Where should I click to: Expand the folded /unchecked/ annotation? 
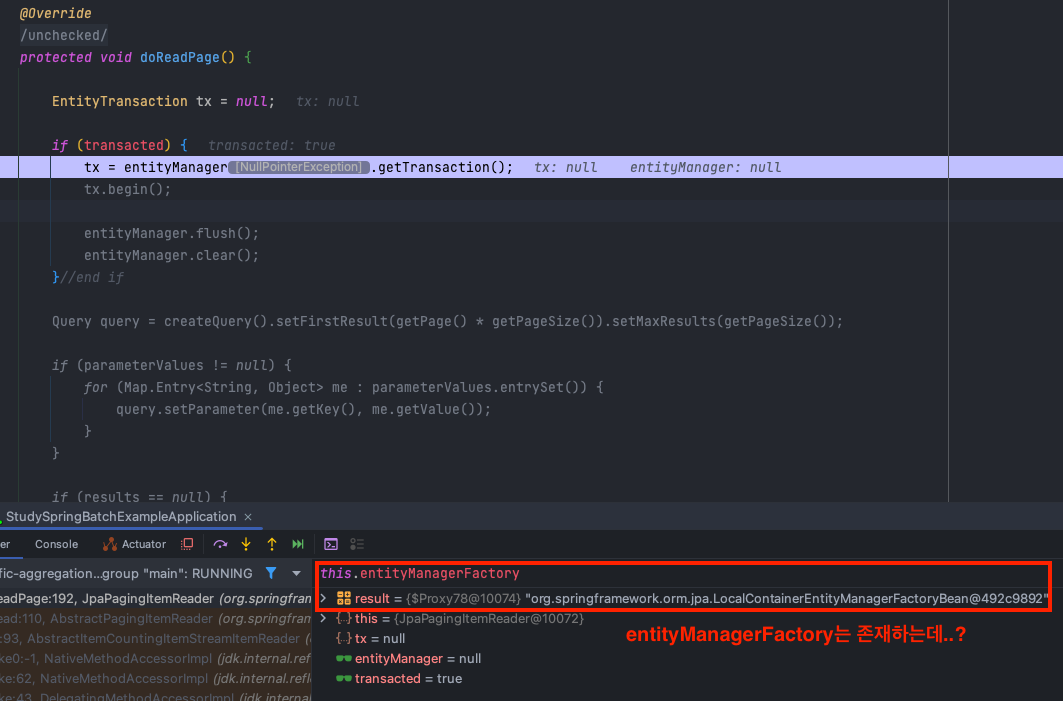pyautogui.click(x=64, y=35)
